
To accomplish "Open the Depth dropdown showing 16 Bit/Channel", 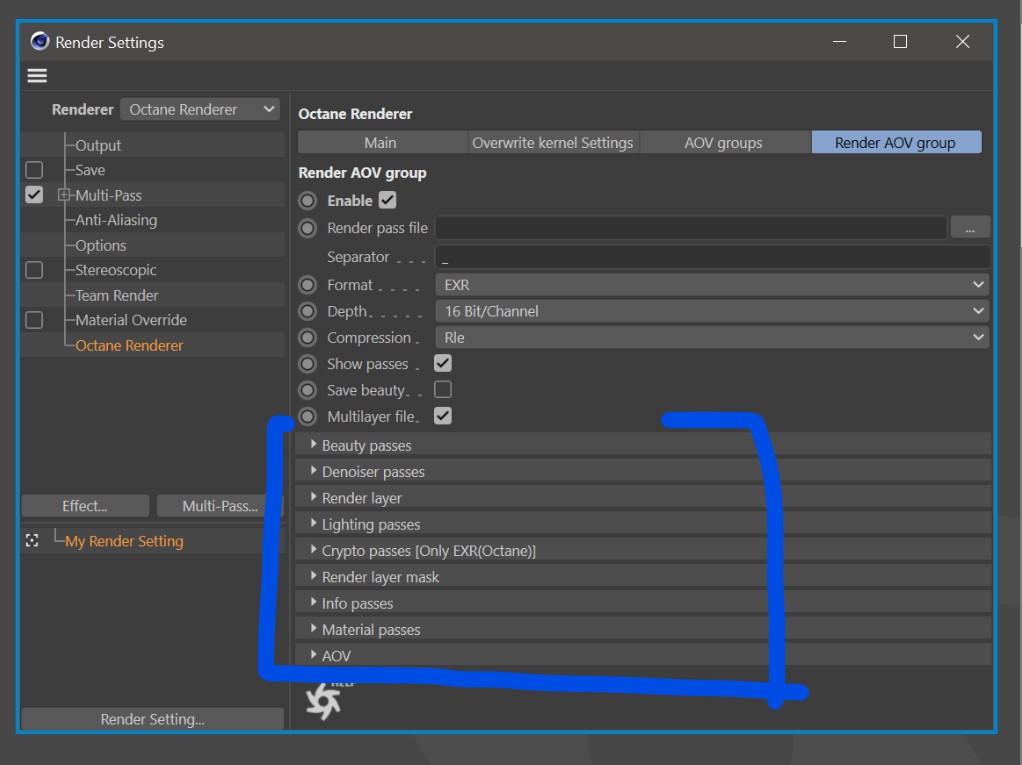I will (712, 311).
